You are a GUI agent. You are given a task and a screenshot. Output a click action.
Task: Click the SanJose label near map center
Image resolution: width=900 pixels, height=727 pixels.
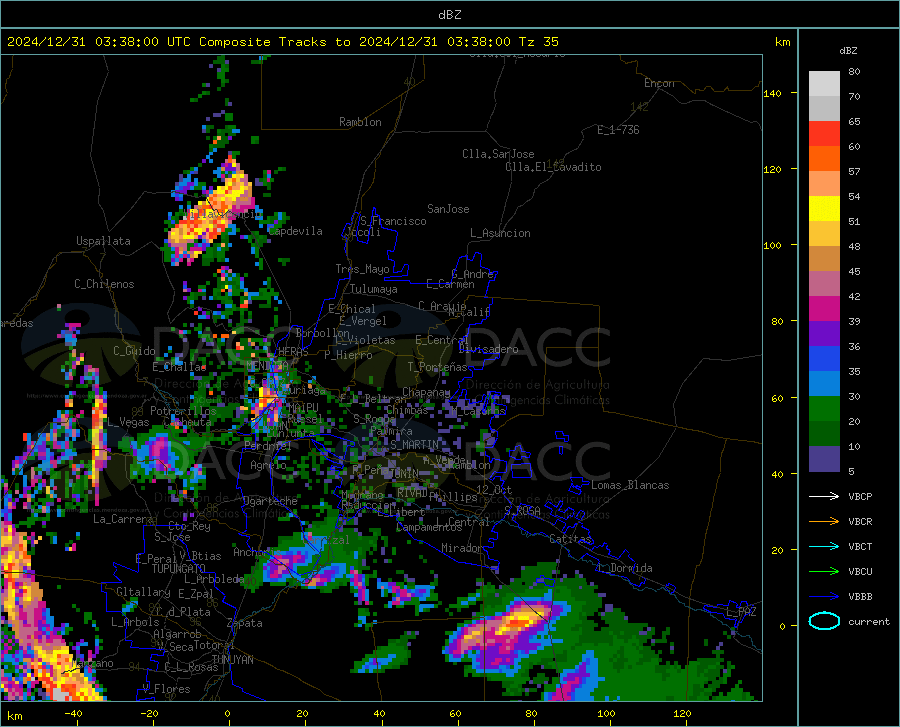pos(448,209)
